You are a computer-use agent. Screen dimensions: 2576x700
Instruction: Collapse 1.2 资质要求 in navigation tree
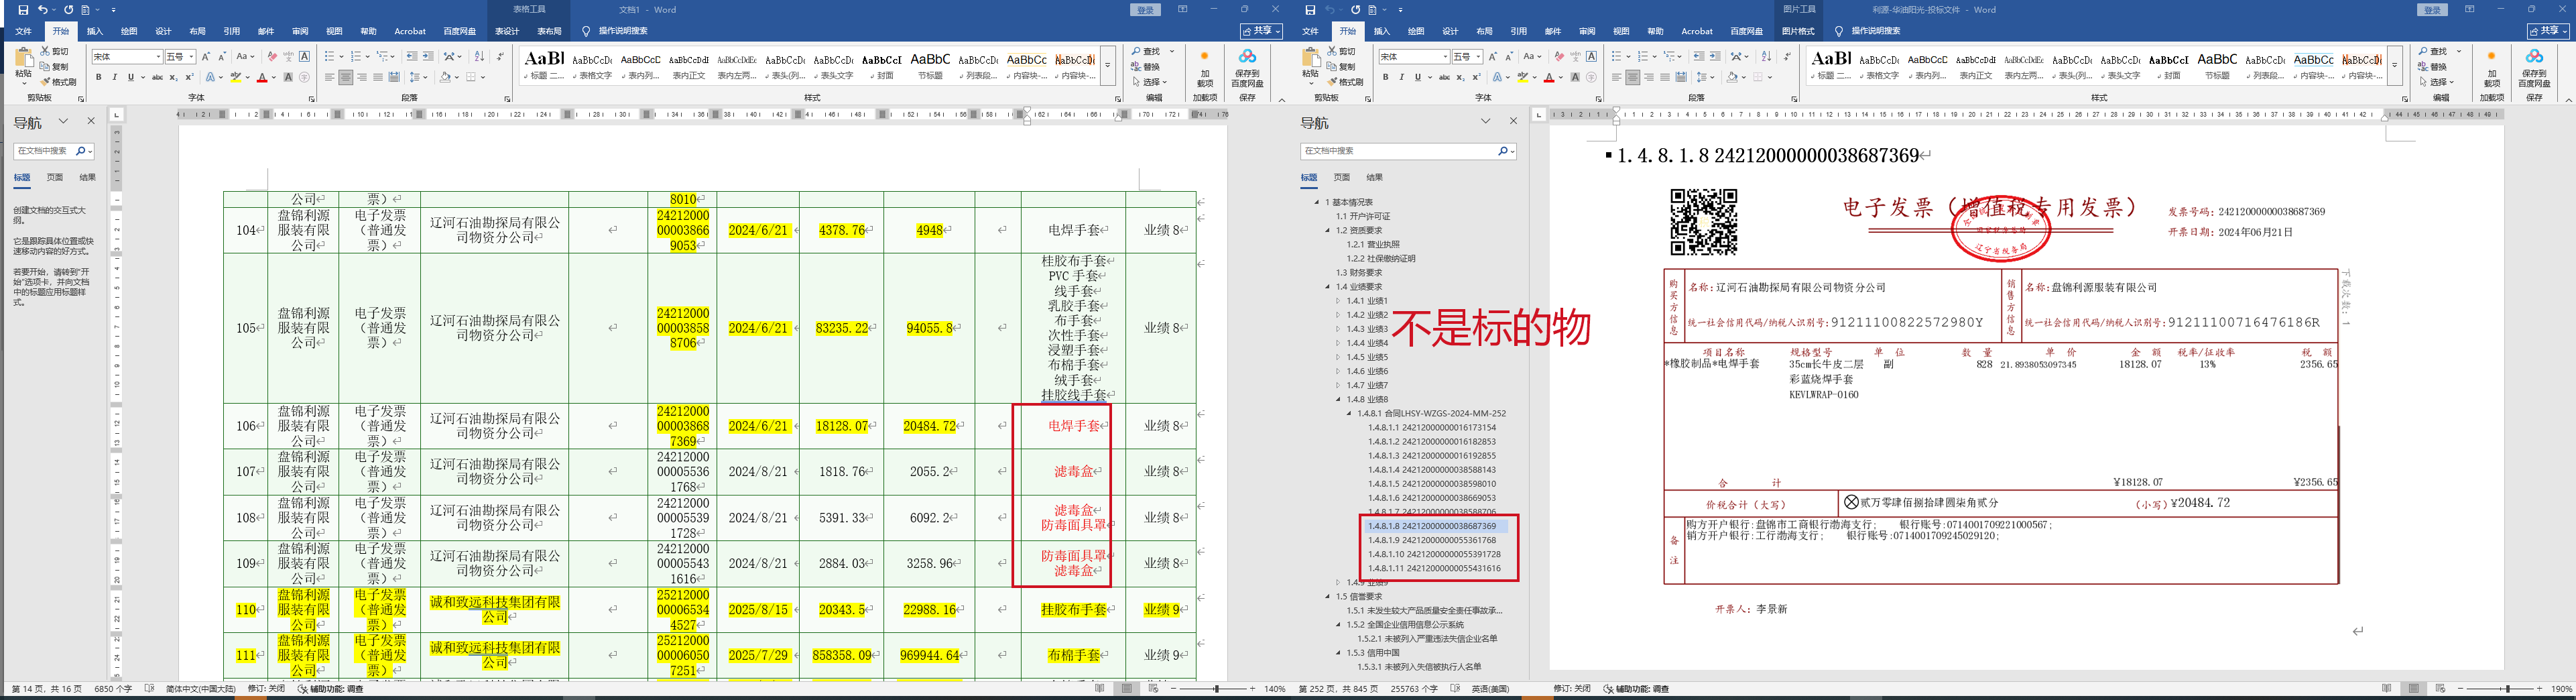[x=1328, y=231]
